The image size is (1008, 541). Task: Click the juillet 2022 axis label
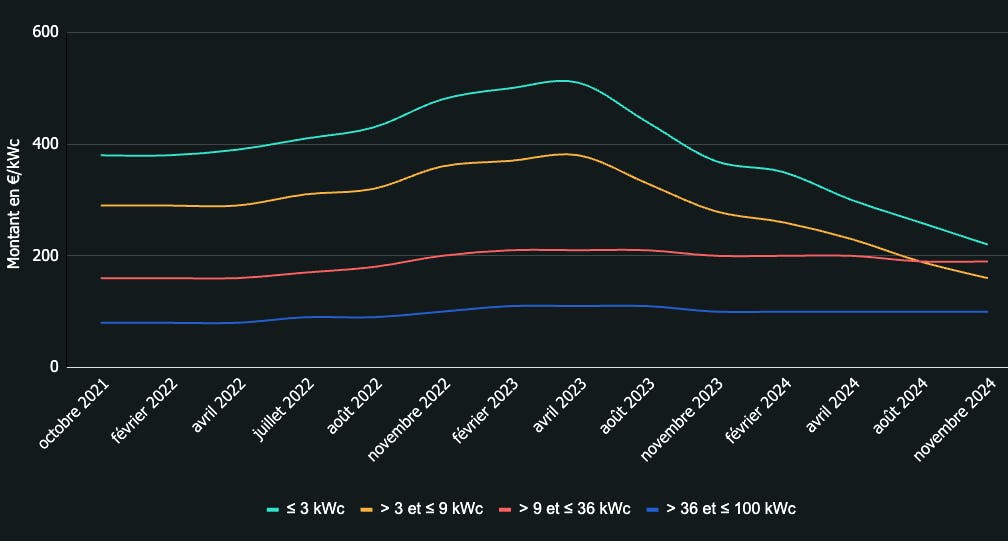284,412
